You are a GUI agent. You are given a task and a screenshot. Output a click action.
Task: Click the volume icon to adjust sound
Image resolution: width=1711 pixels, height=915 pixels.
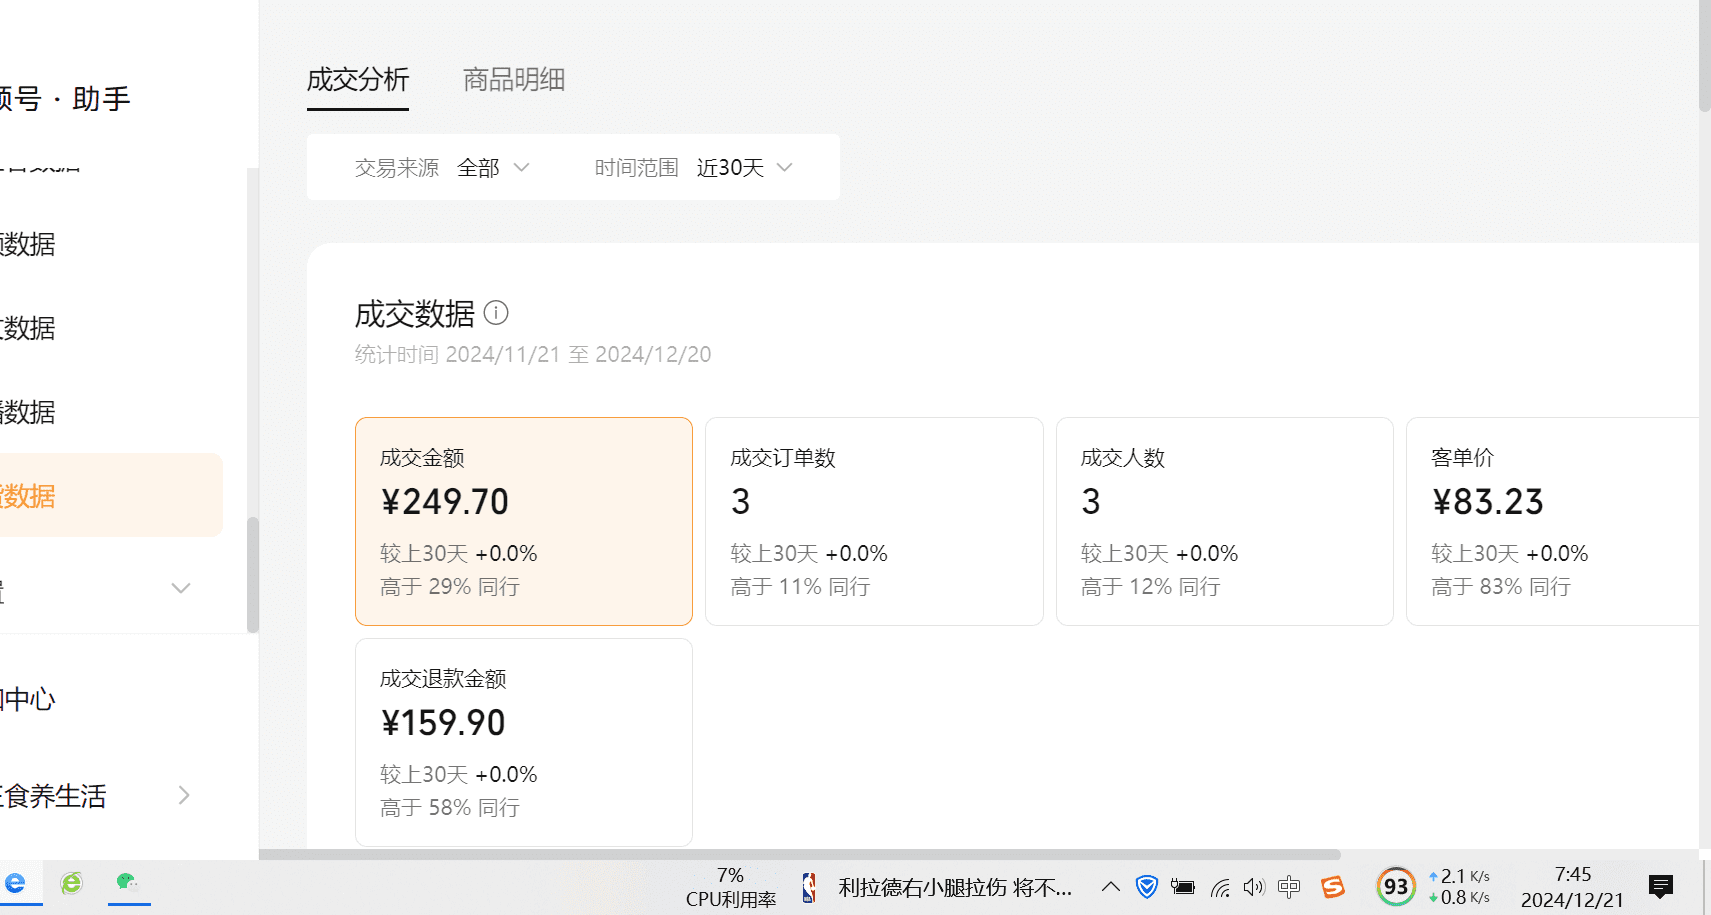[1253, 886]
